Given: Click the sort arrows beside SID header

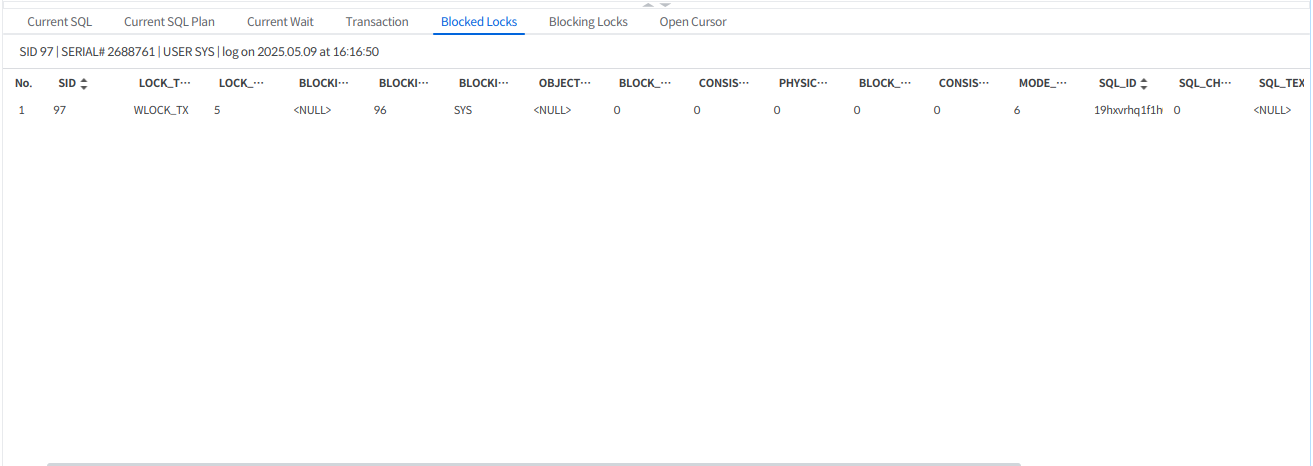Looking at the screenshot, I should [84, 84].
